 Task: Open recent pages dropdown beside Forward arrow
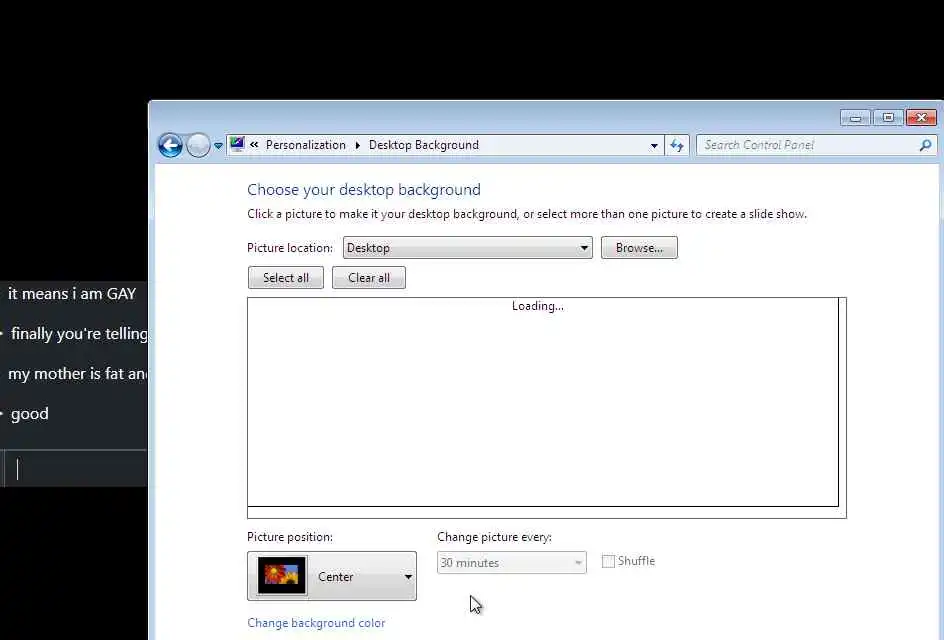218,146
